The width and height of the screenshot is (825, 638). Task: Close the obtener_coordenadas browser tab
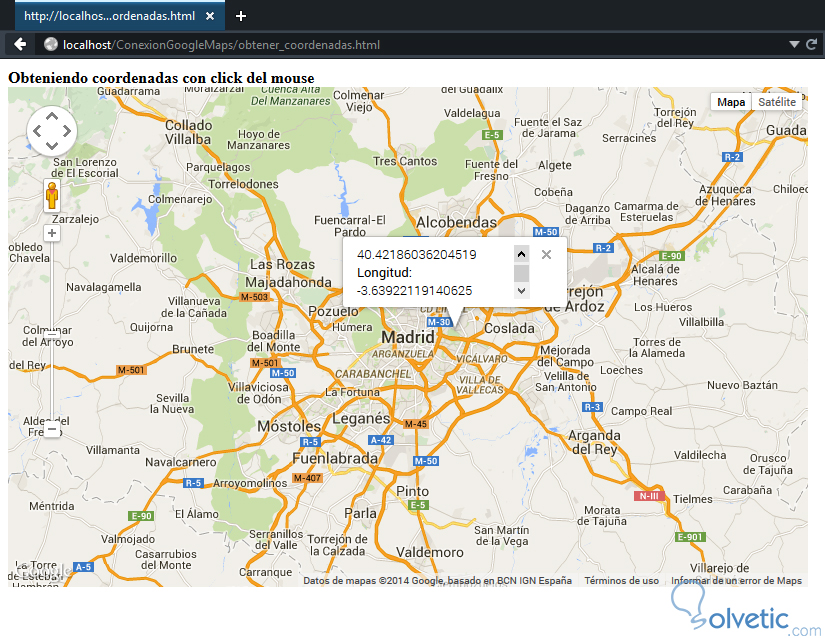[x=210, y=16]
